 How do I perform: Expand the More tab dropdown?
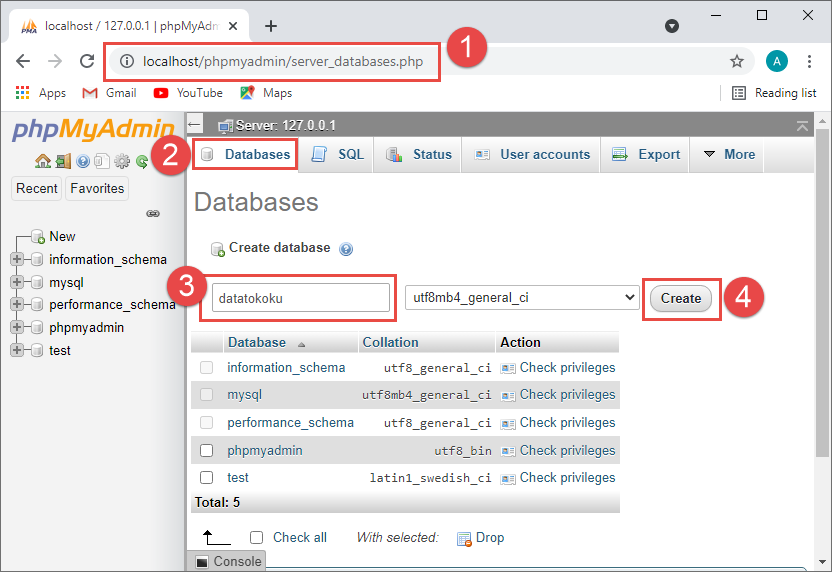(729, 154)
